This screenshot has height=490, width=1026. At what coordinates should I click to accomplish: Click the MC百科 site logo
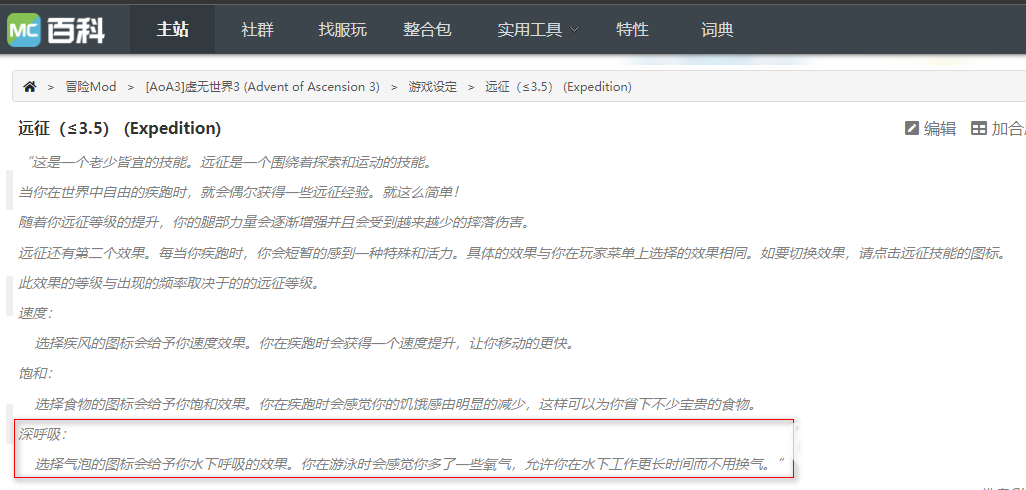[x=57, y=29]
